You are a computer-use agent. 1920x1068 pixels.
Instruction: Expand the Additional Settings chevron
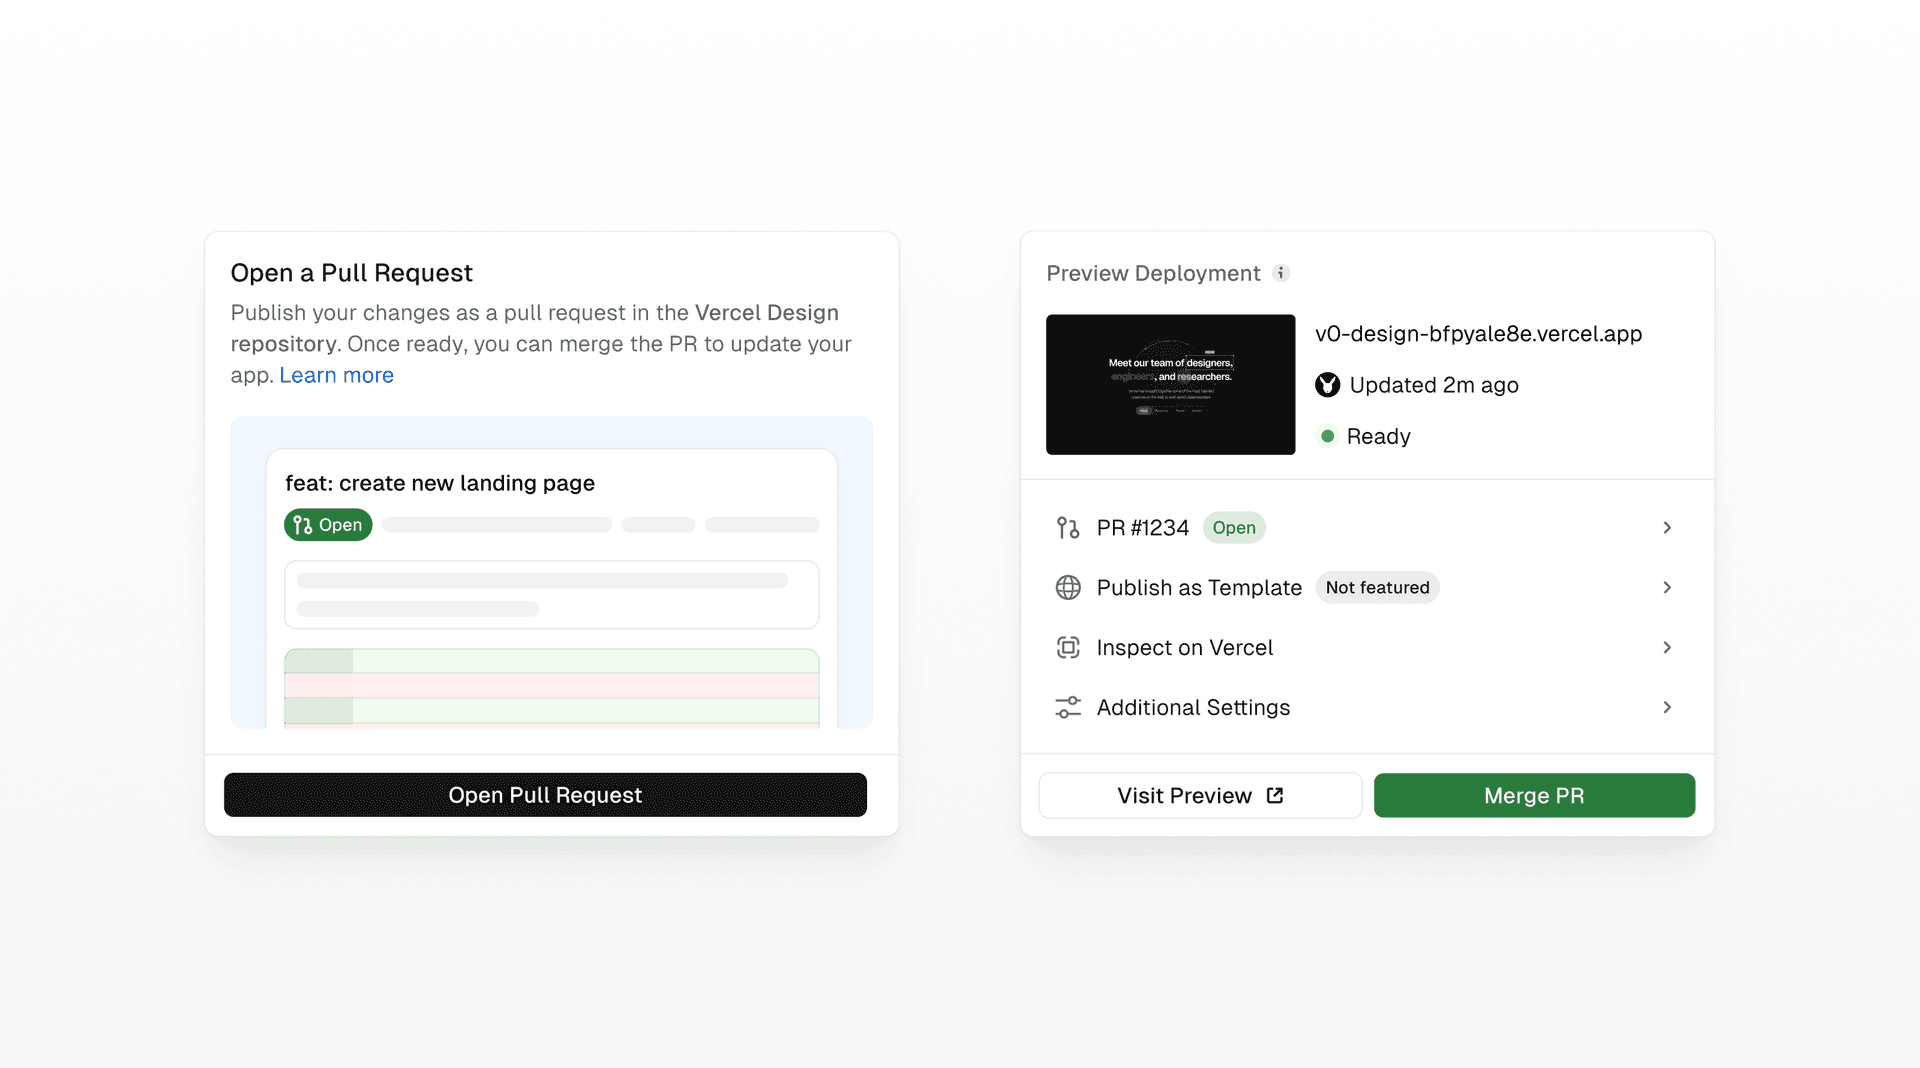click(1667, 708)
